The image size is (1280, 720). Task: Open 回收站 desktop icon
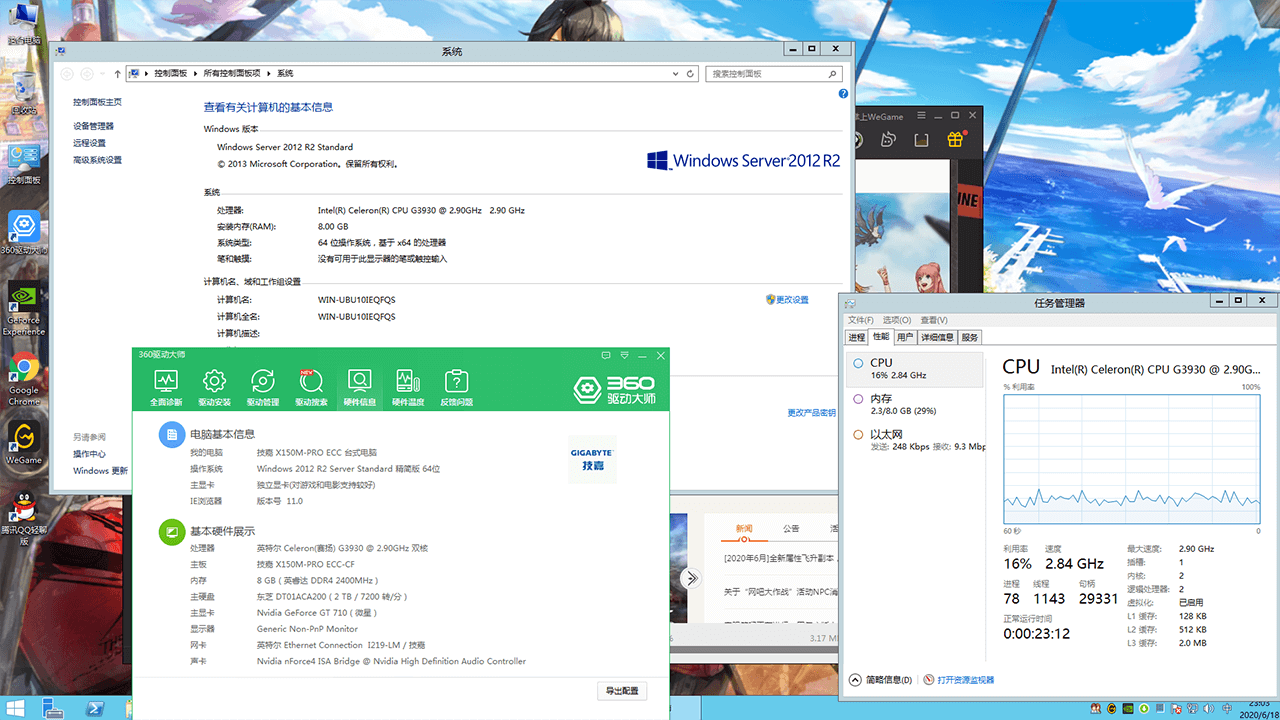[x=24, y=93]
